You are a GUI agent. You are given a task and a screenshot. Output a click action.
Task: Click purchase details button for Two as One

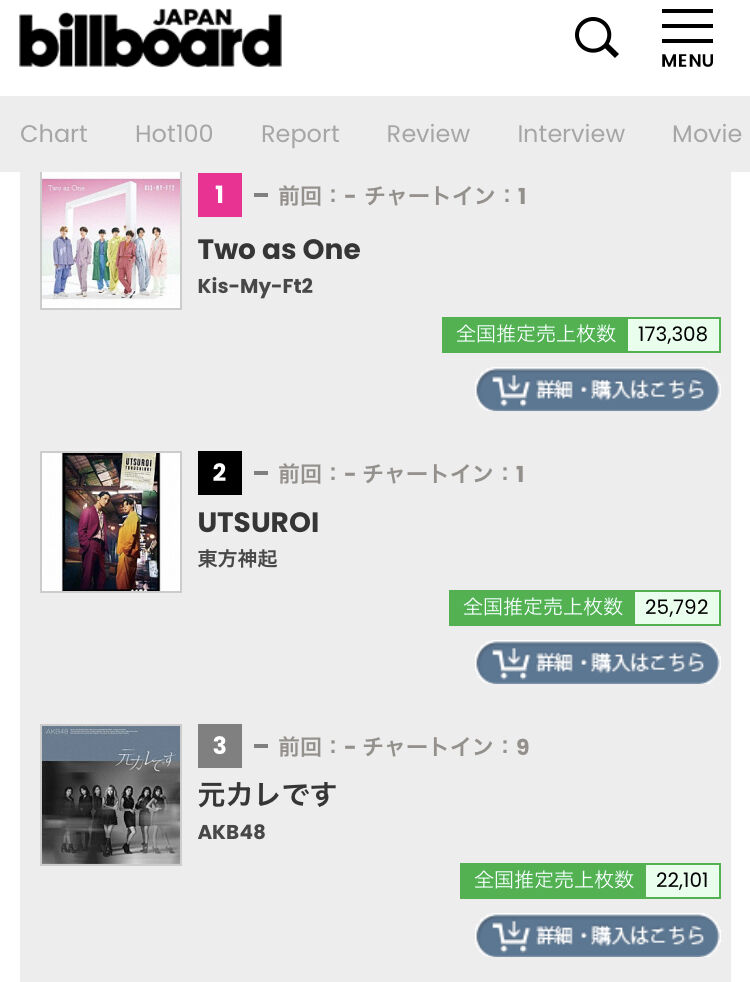[597, 390]
